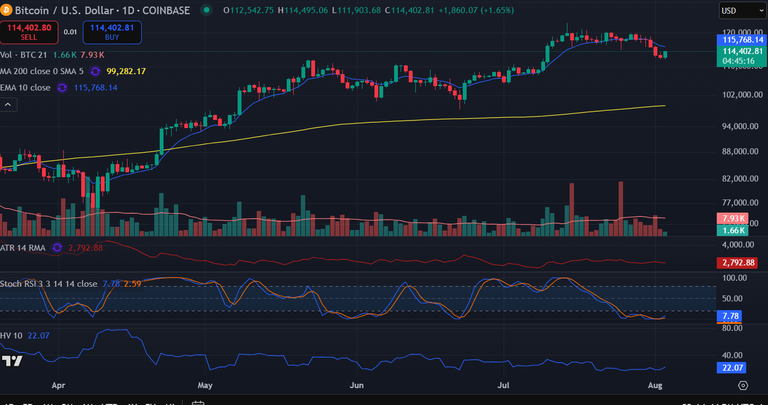768x405 pixels.
Task: Select the Vol · BTC 21 indicator legend
Action: (x=24, y=55)
